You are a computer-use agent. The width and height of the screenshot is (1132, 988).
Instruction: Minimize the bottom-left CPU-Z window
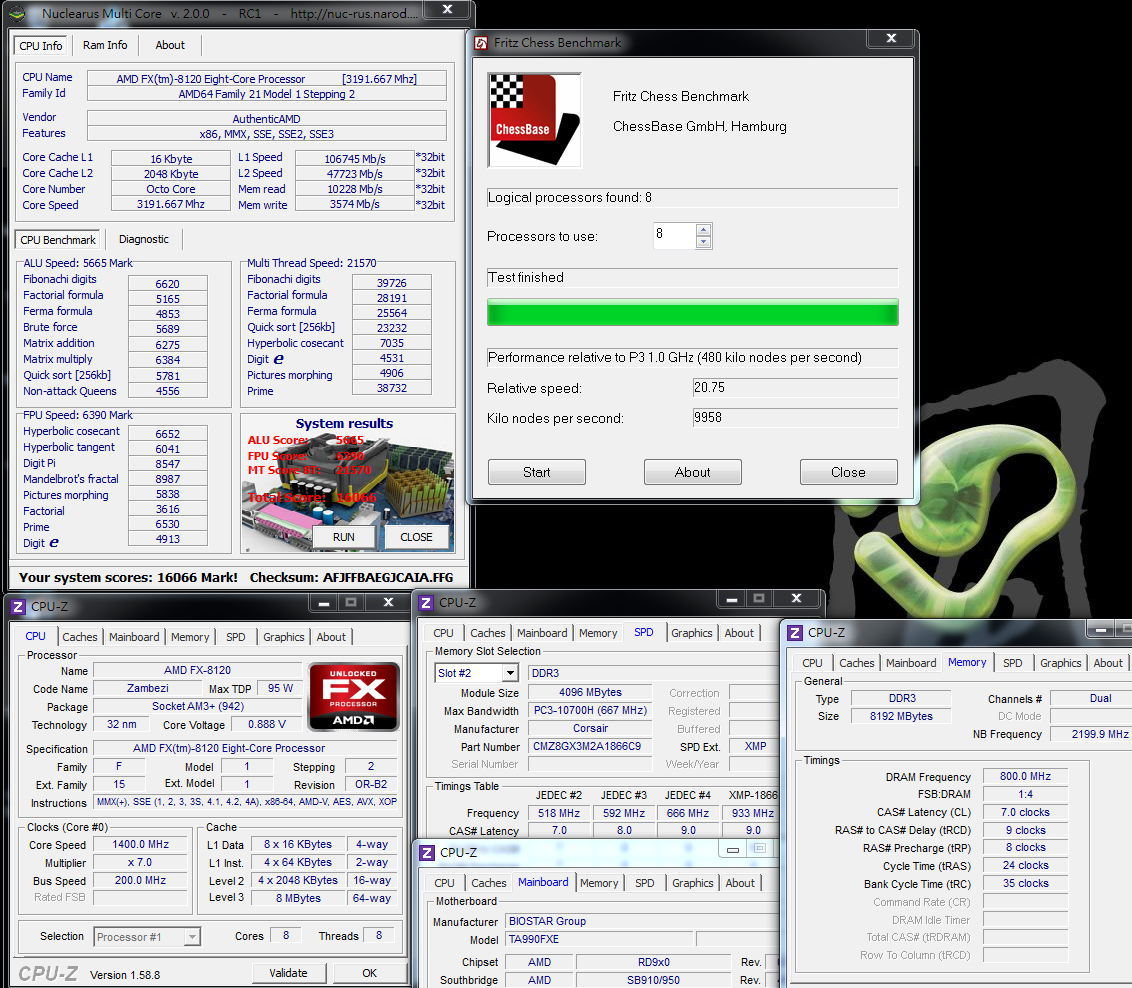(324, 603)
